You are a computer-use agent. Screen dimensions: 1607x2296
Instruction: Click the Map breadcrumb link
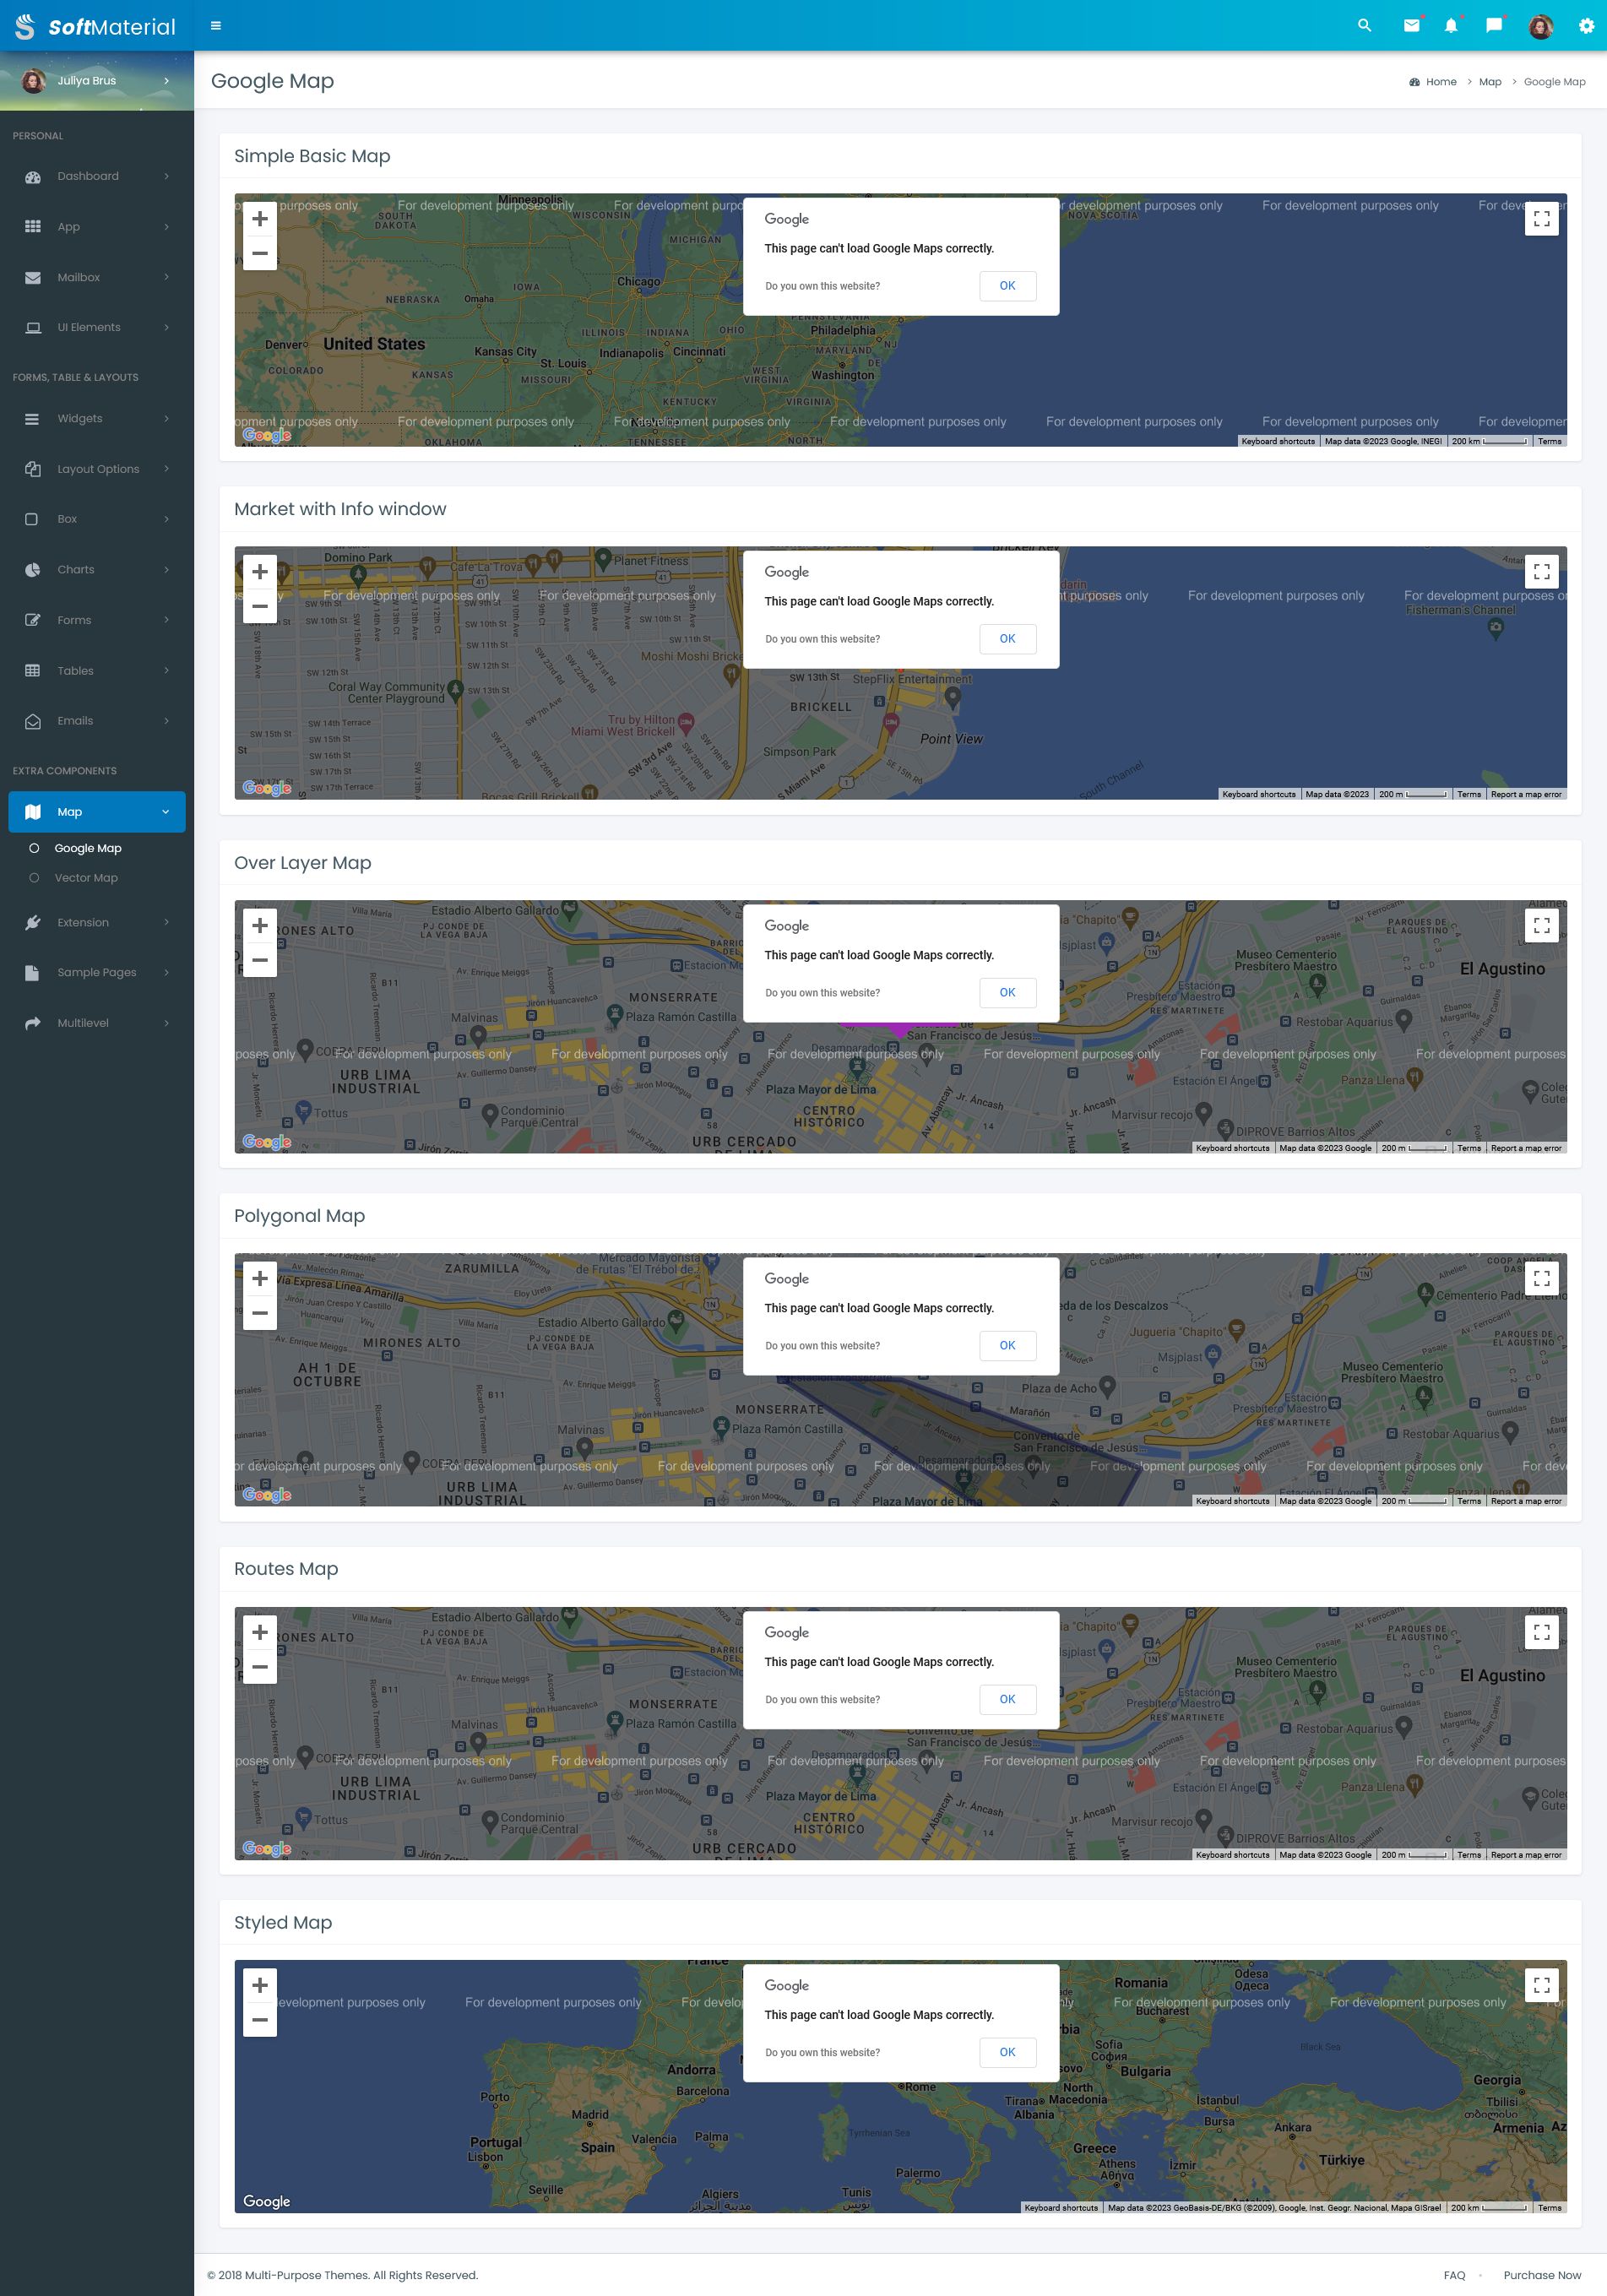tap(1489, 82)
